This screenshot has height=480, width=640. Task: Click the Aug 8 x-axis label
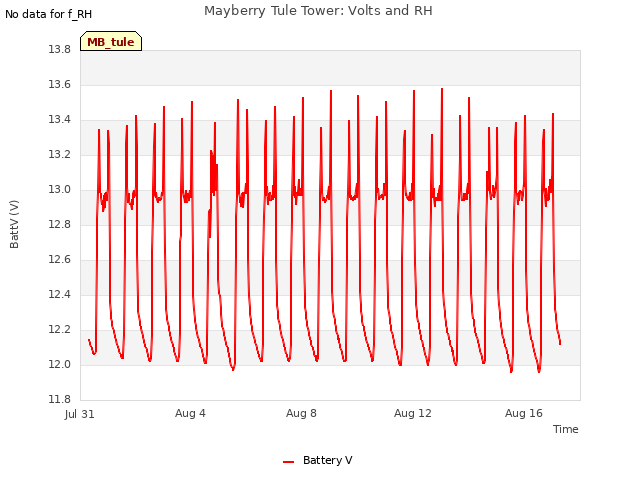click(x=301, y=413)
